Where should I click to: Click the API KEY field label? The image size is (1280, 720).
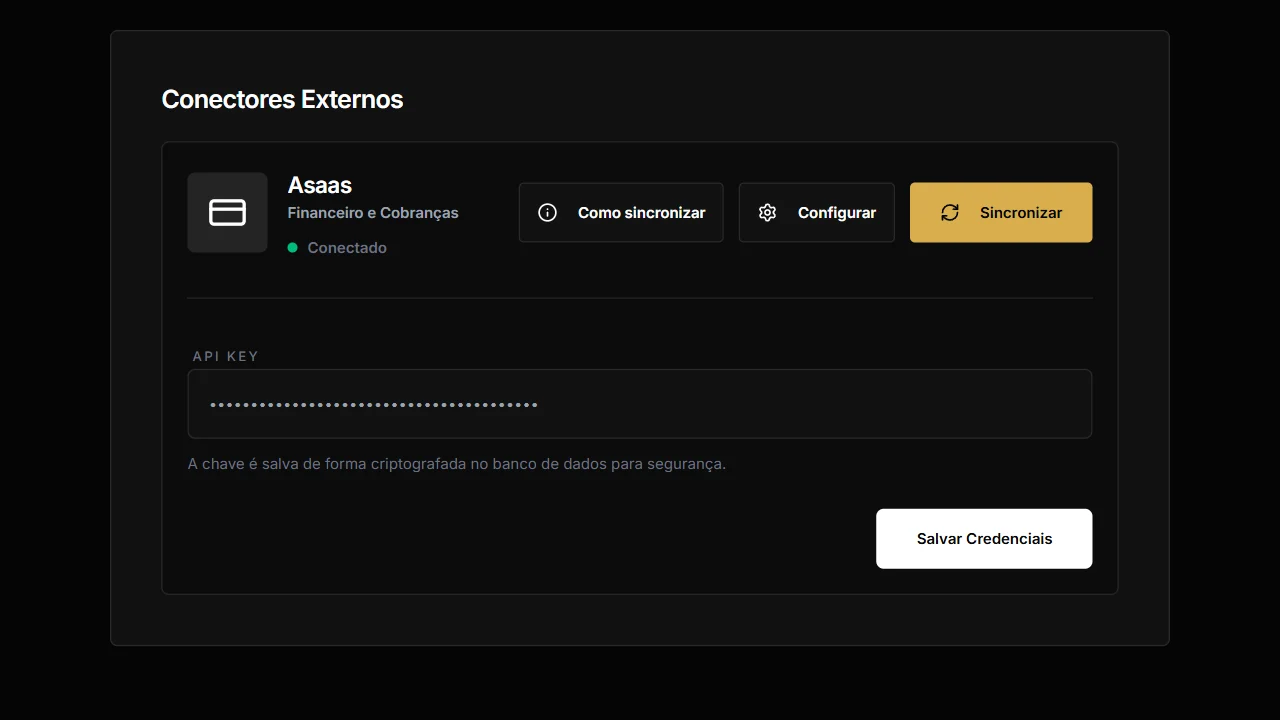pos(226,356)
